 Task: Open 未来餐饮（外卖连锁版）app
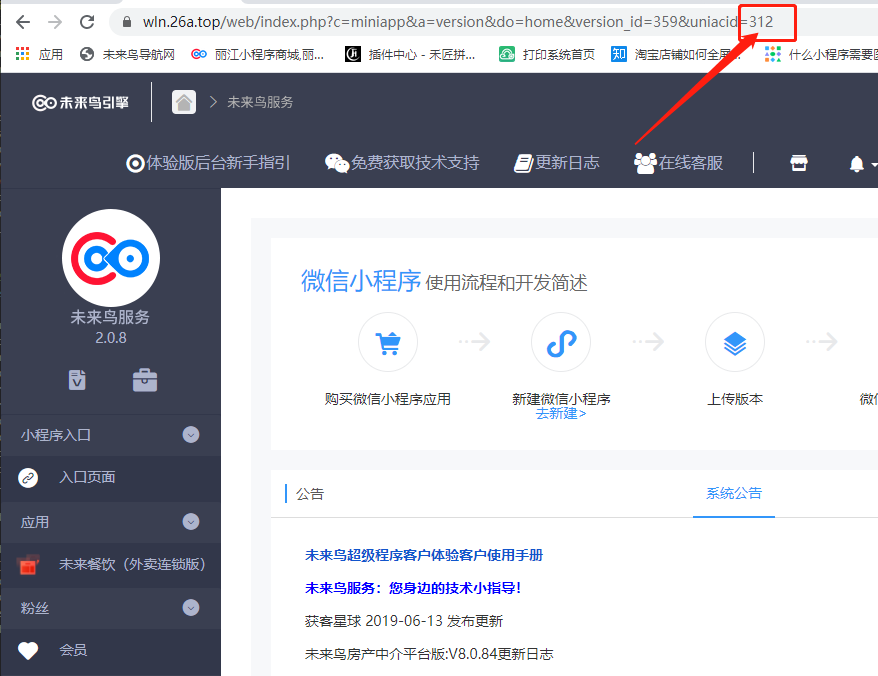(132, 564)
